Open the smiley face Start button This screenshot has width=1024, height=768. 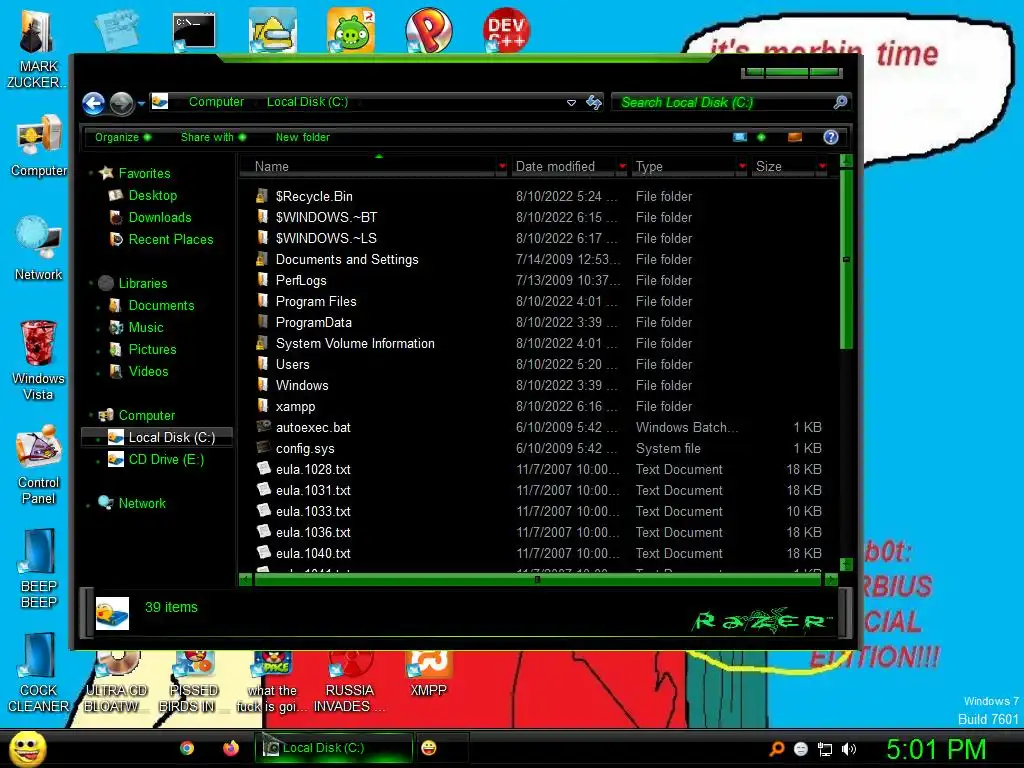pyautogui.click(x=27, y=749)
